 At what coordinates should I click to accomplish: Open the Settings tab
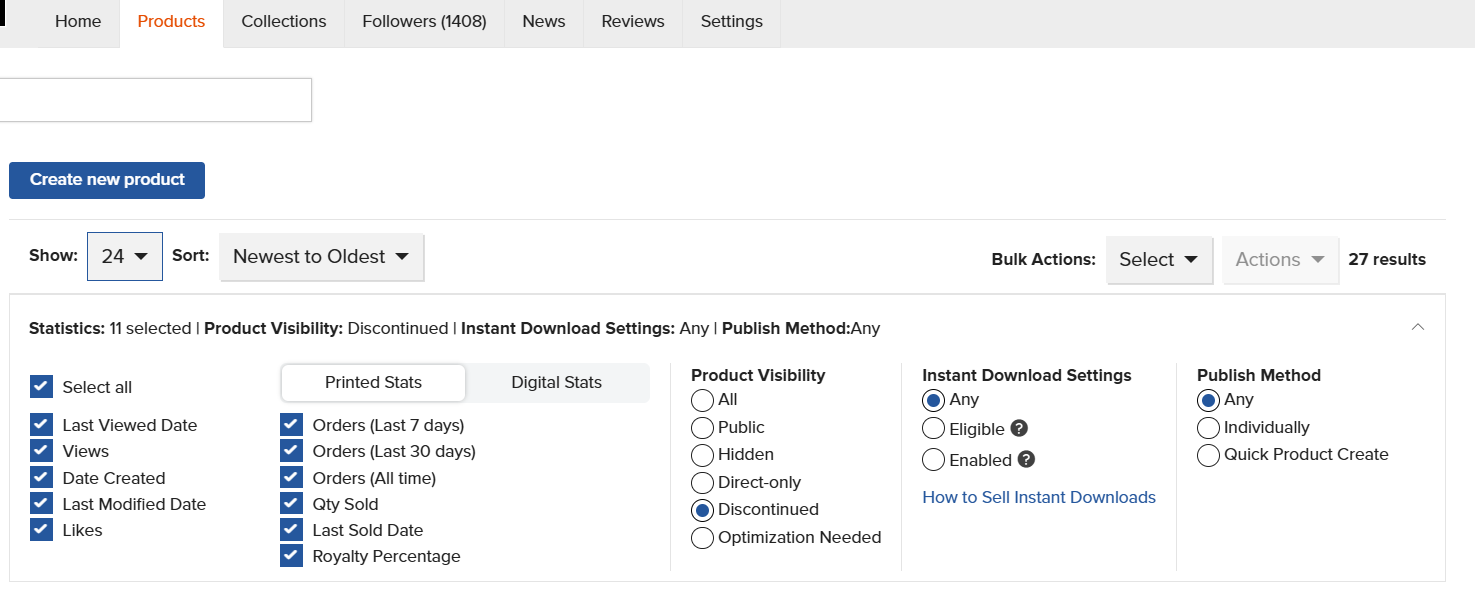pyautogui.click(x=732, y=22)
